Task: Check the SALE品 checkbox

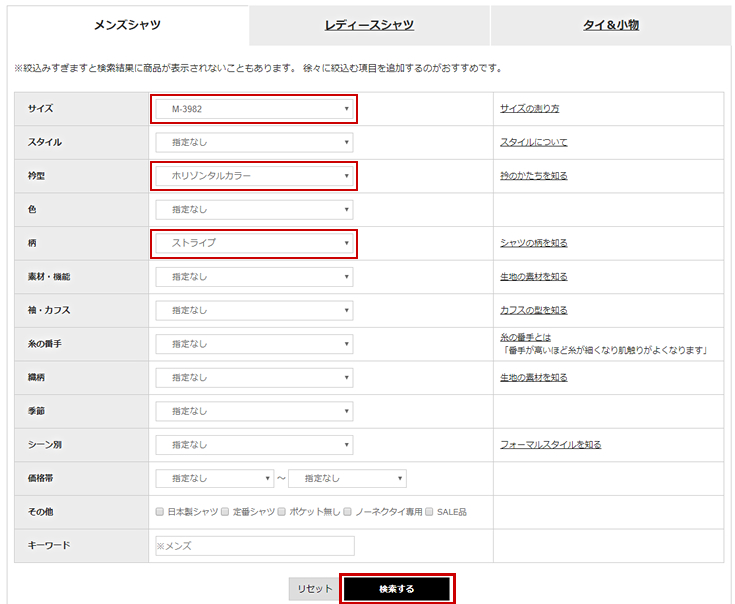Action: (429, 512)
